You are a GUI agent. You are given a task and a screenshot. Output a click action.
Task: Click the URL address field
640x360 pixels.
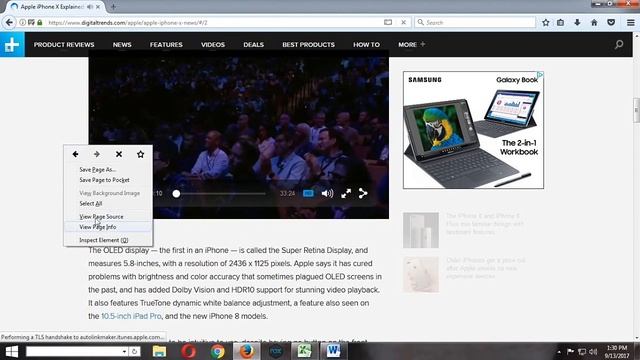pos(212,22)
